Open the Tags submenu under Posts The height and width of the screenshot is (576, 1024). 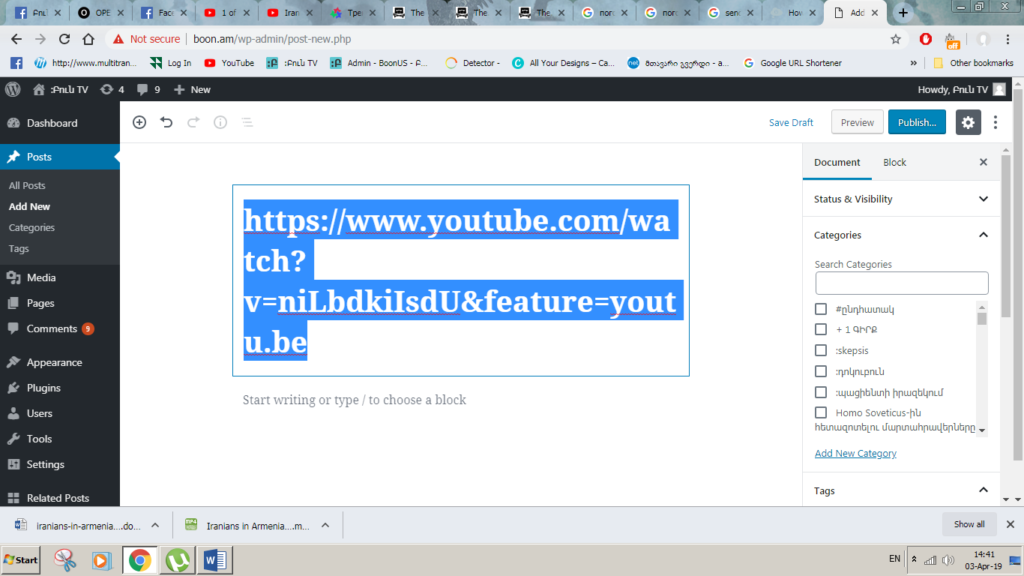point(18,248)
